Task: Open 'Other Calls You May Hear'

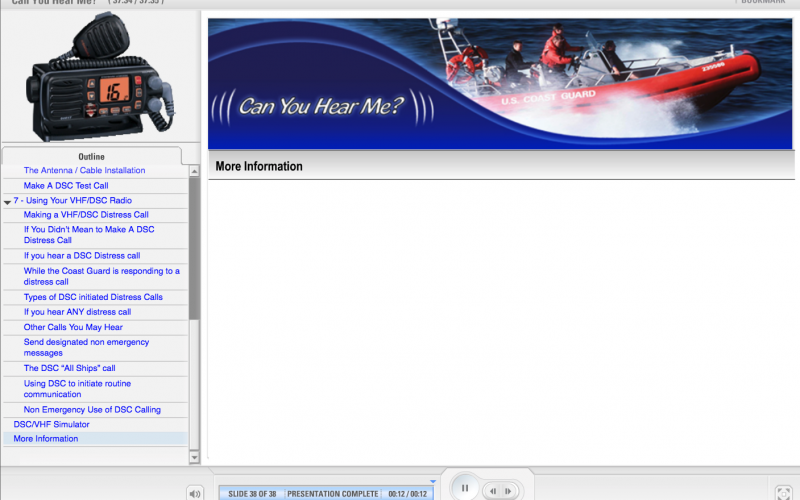Action: coord(73,327)
